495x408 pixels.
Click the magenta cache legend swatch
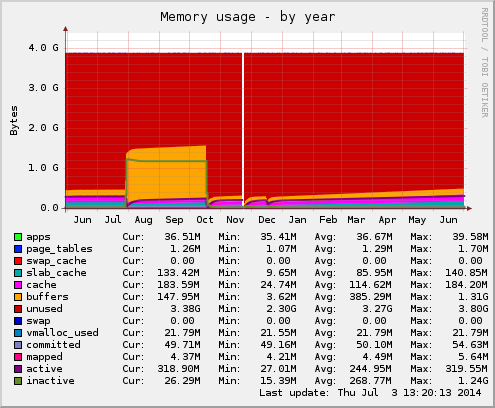[x=18, y=285]
